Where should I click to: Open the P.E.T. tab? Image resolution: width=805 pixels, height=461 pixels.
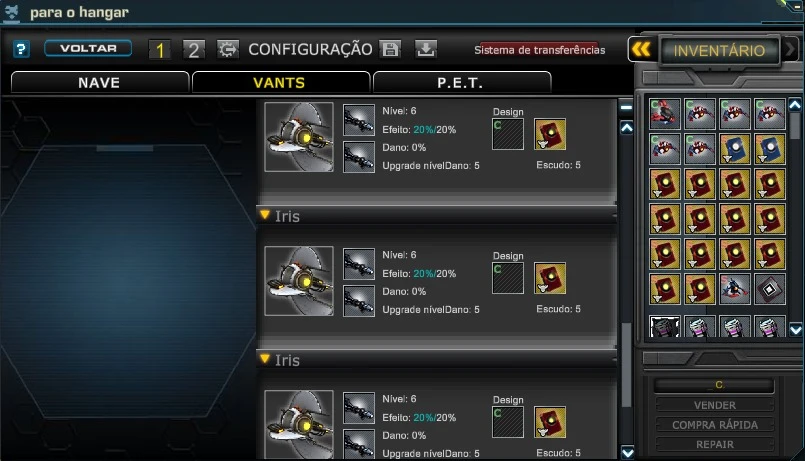coord(461,83)
